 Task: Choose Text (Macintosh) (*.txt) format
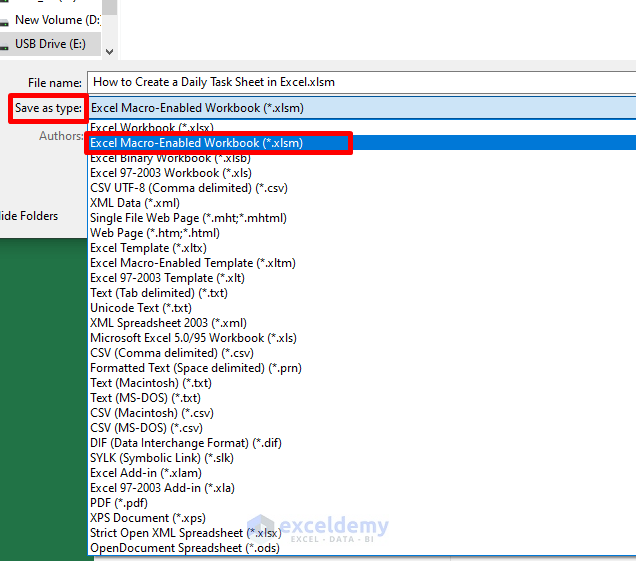[362, 383]
